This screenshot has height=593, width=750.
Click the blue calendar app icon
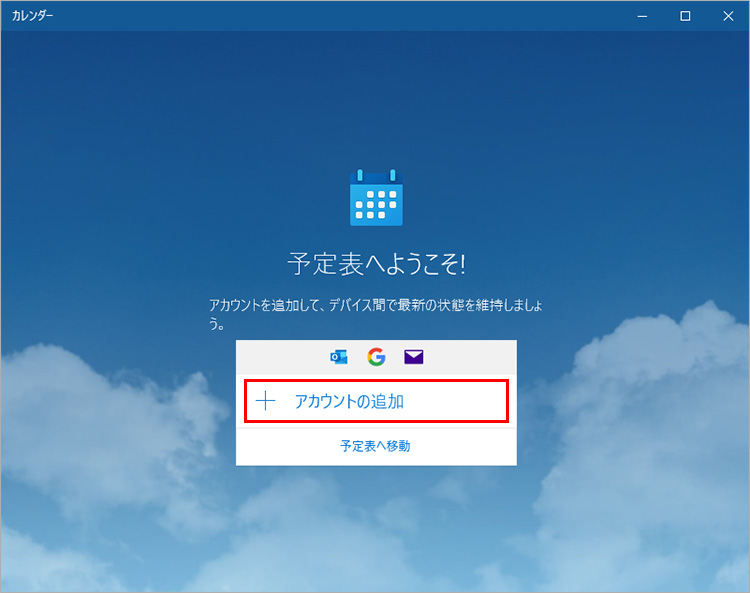point(376,198)
